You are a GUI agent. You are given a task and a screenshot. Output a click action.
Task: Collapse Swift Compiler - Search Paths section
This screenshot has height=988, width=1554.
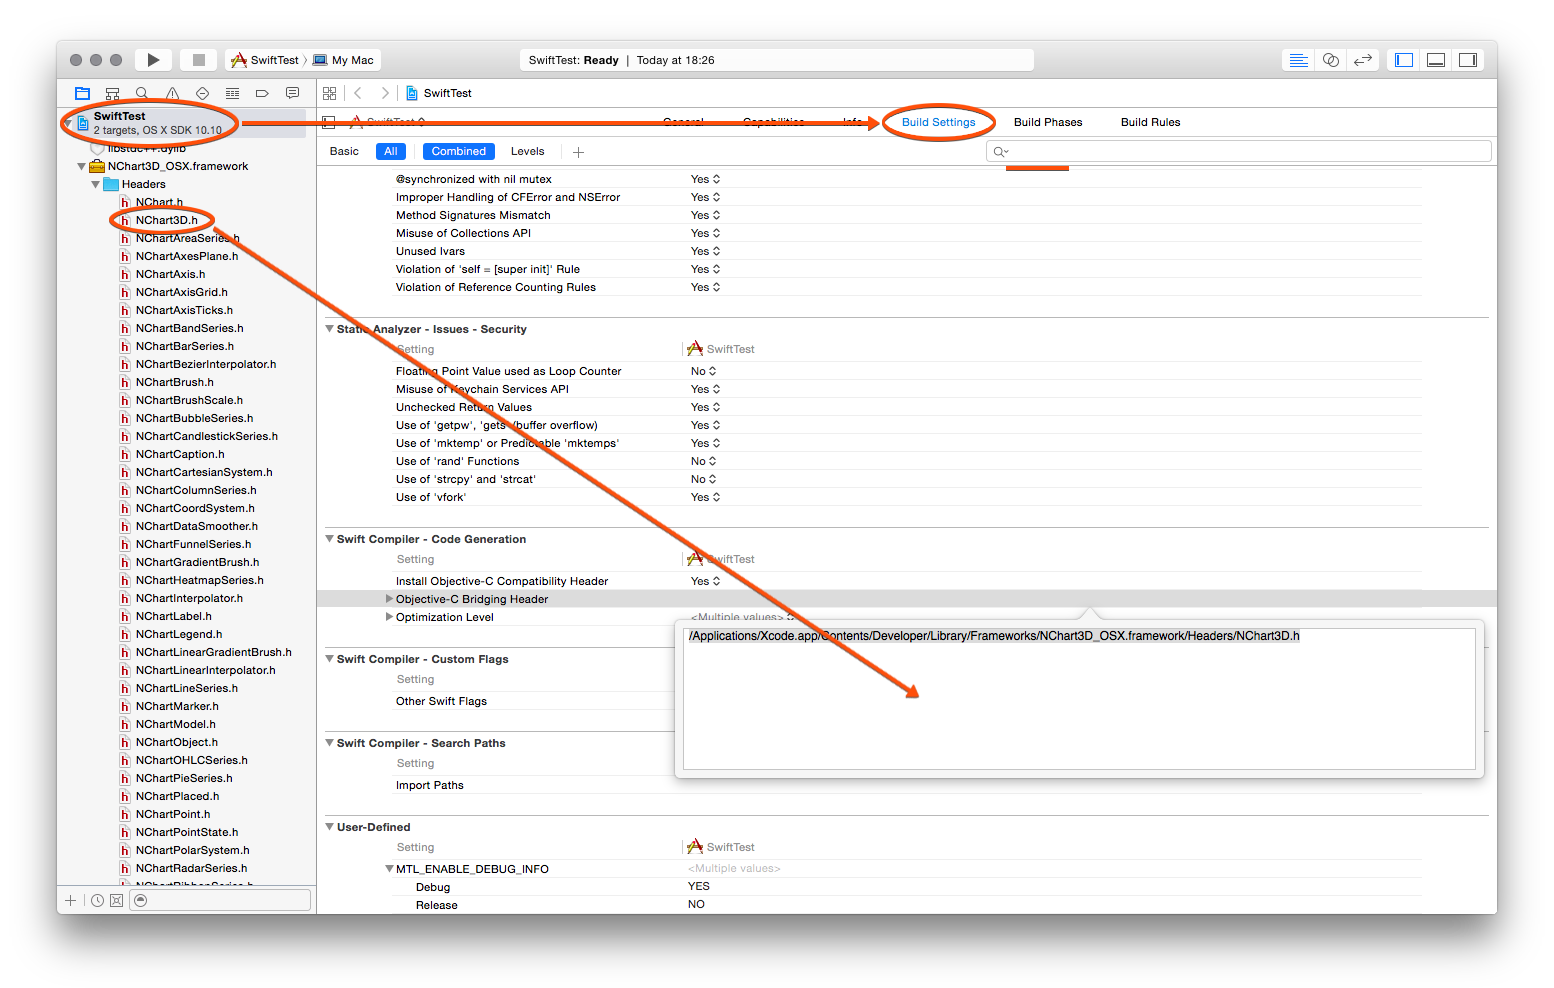[x=329, y=743]
